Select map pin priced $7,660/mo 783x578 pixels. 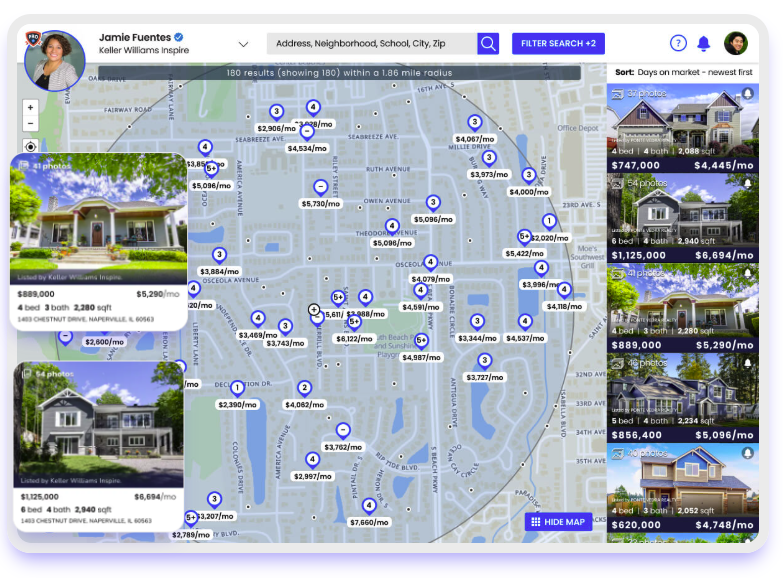point(369,506)
